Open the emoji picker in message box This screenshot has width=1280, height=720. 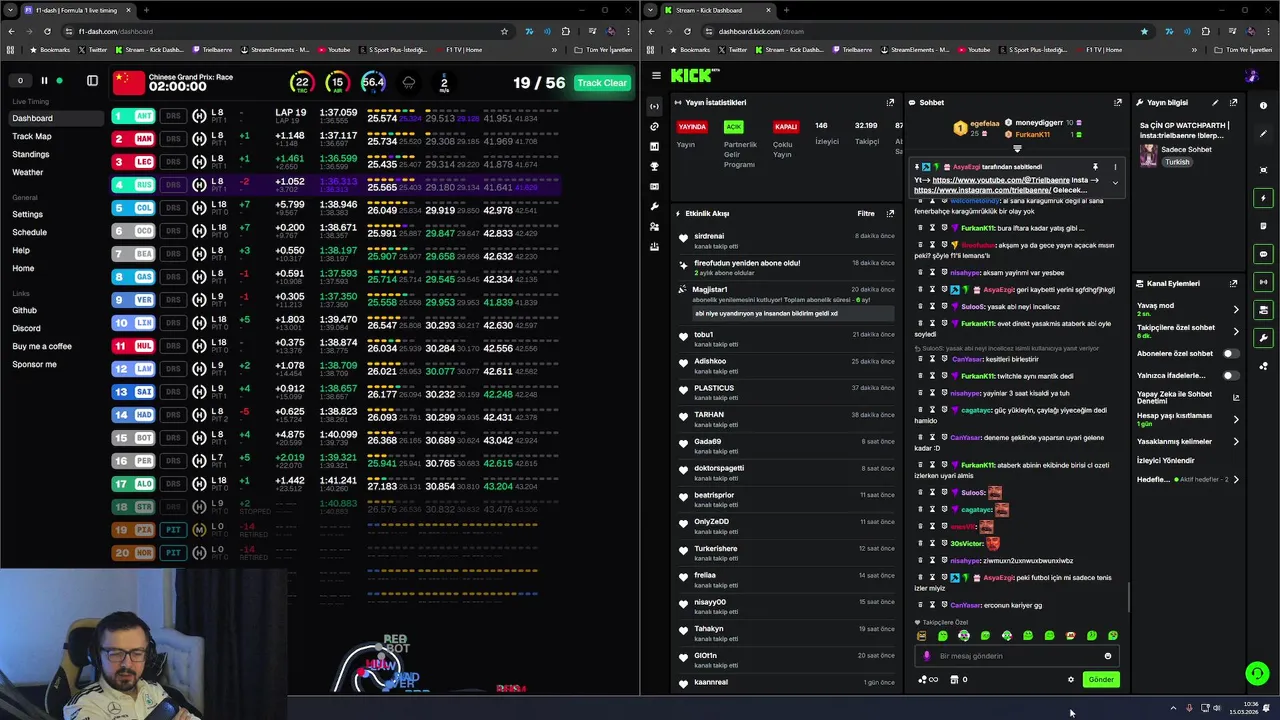pos(1107,656)
